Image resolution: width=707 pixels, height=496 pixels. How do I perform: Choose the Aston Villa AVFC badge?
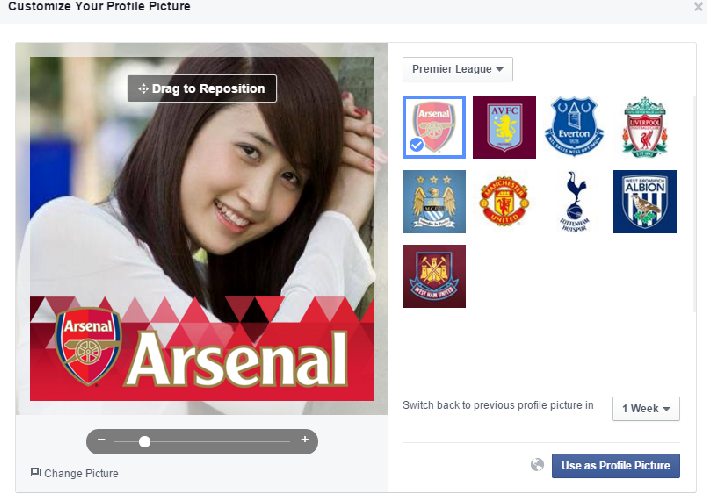pos(504,127)
